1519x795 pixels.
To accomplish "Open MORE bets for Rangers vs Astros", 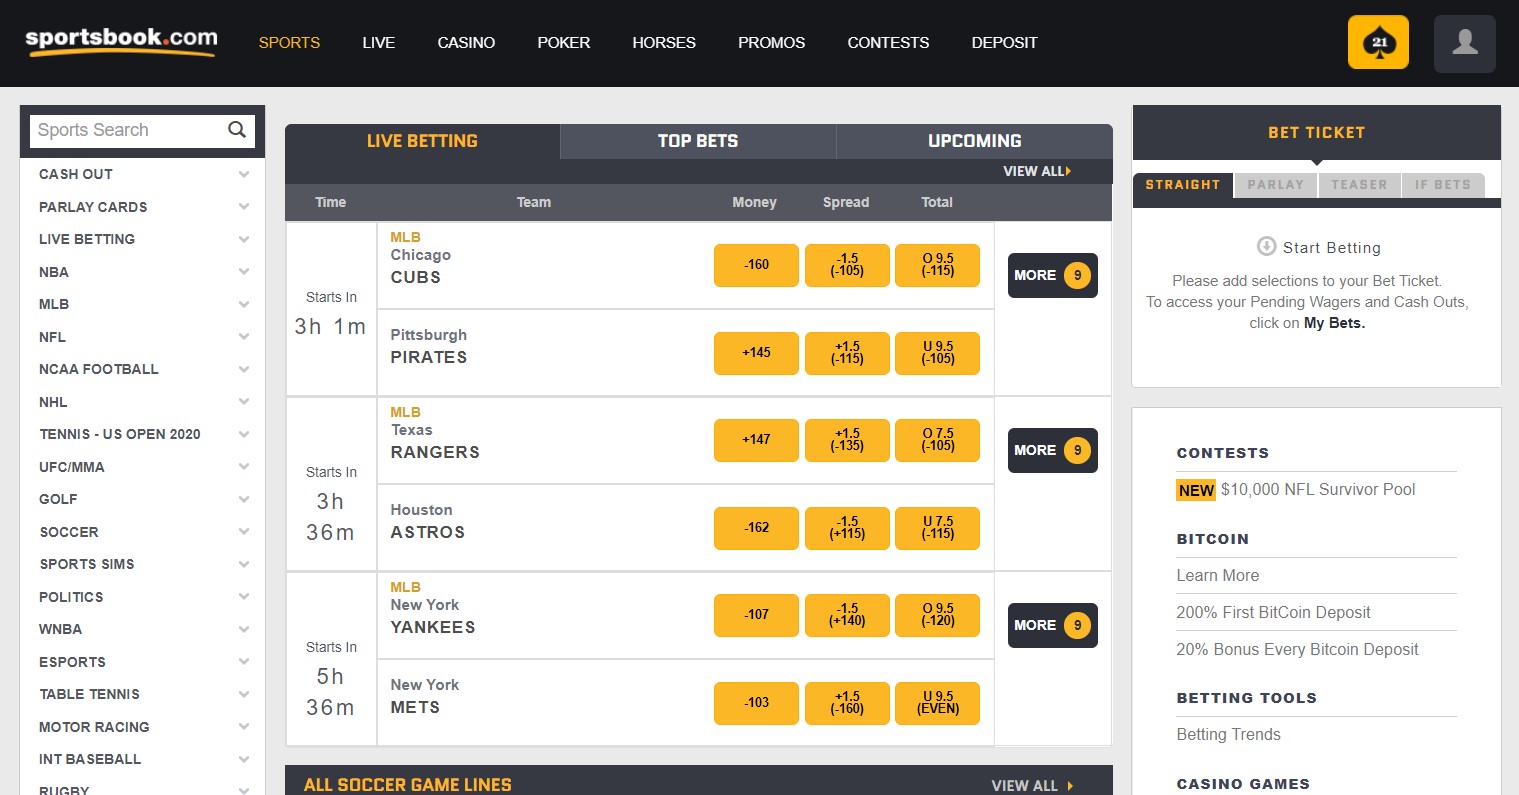I will tap(1052, 450).
